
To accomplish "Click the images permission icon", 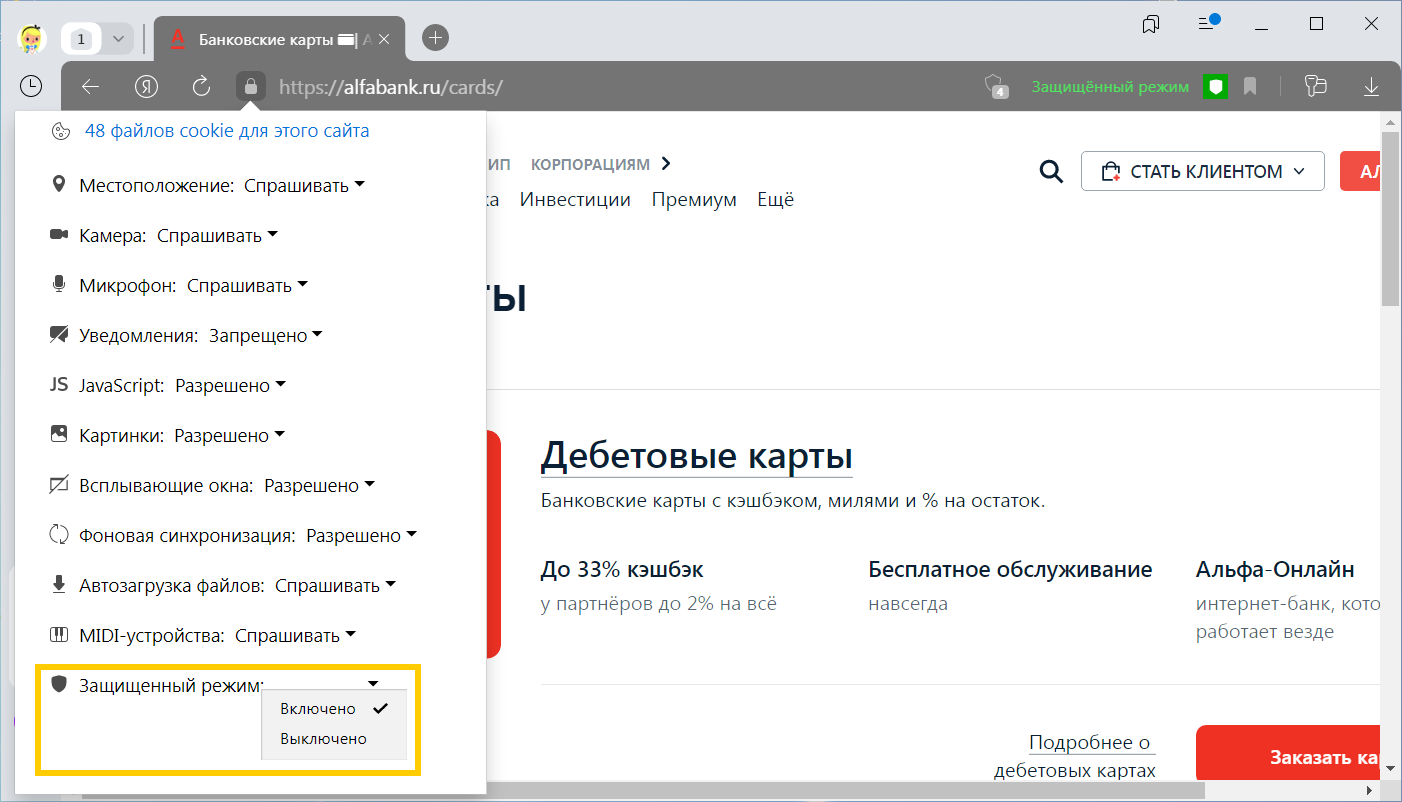I will click(x=58, y=435).
